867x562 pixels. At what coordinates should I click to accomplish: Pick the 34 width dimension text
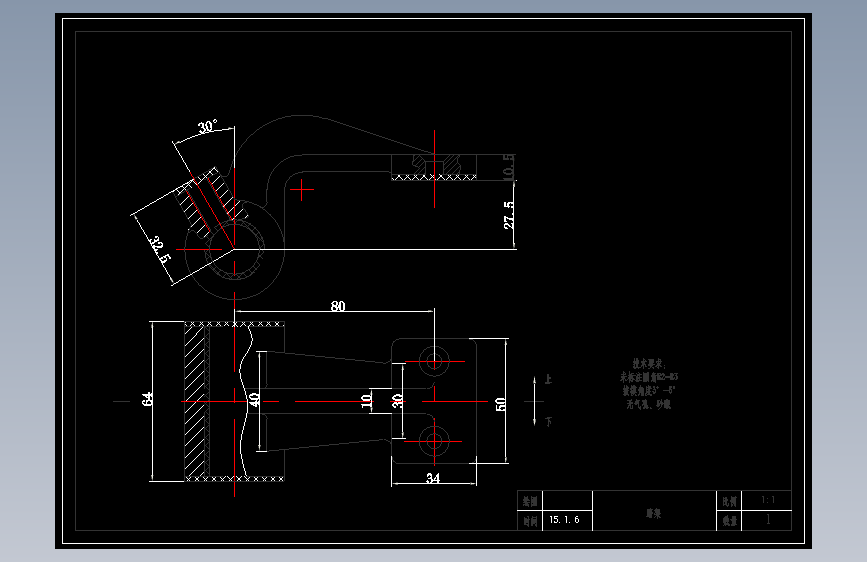433,478
